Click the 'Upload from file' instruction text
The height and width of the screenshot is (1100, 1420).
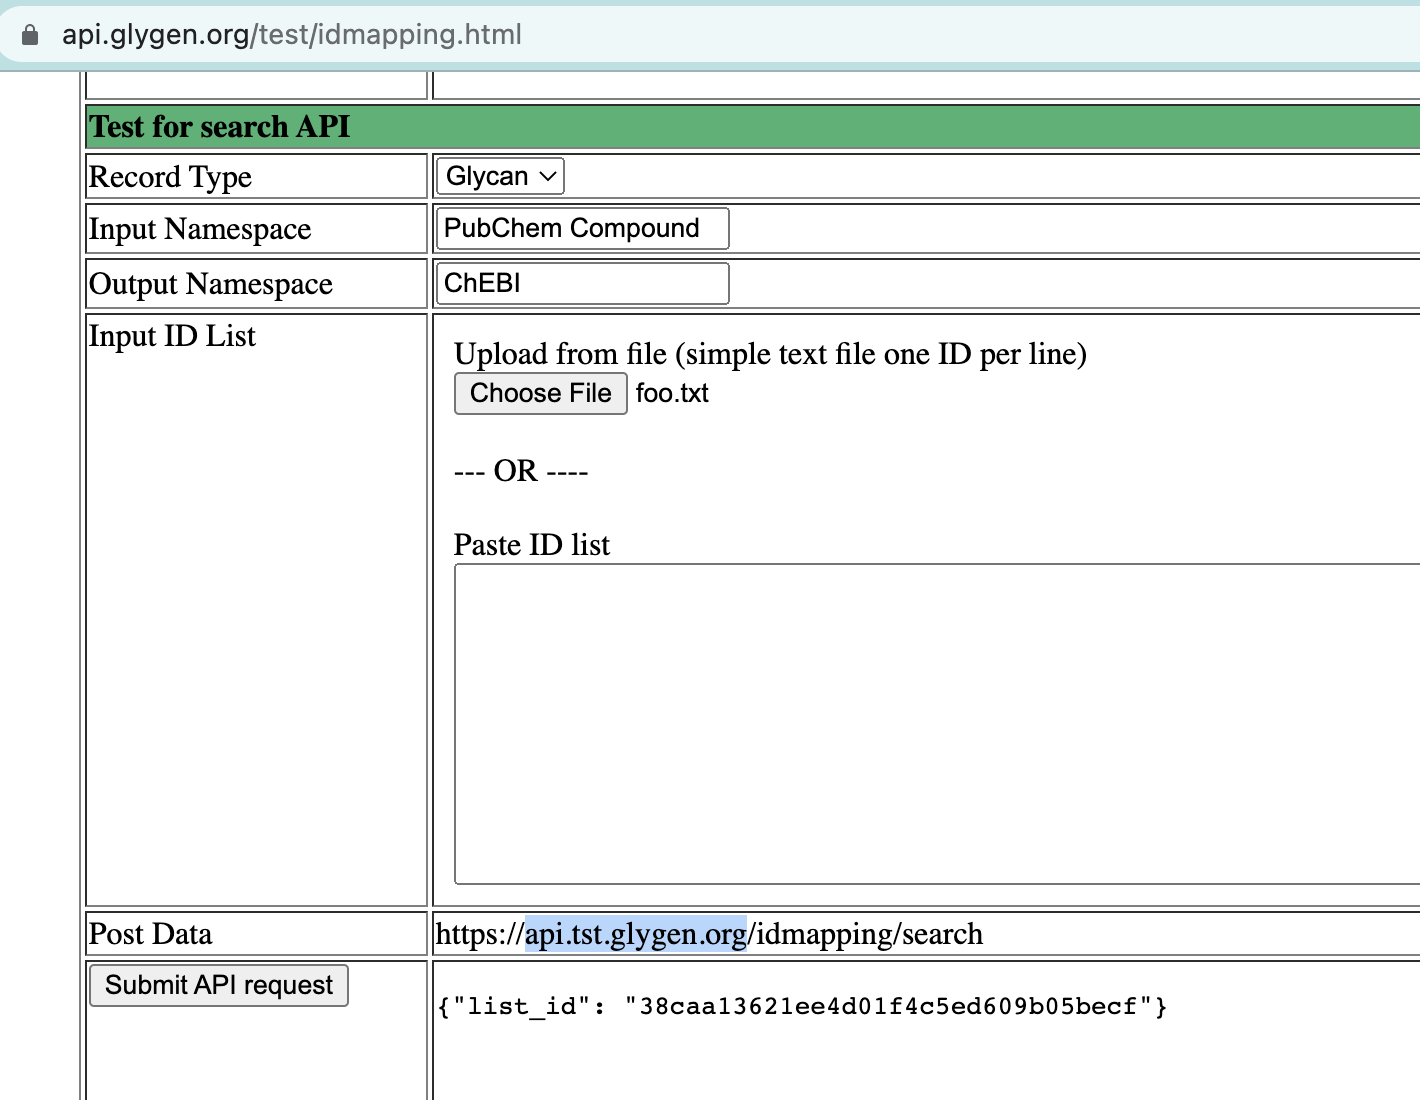click(x=770, y=354)
